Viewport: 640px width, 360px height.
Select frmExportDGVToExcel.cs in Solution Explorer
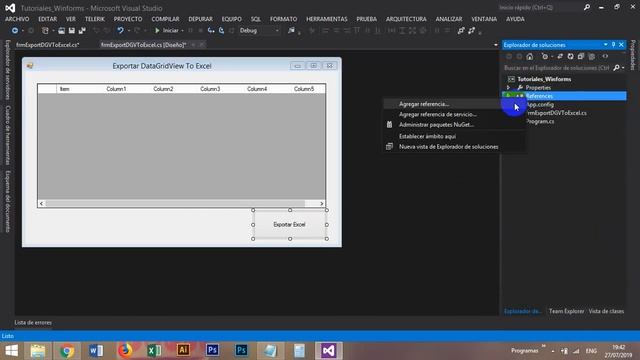click(556, 113)
